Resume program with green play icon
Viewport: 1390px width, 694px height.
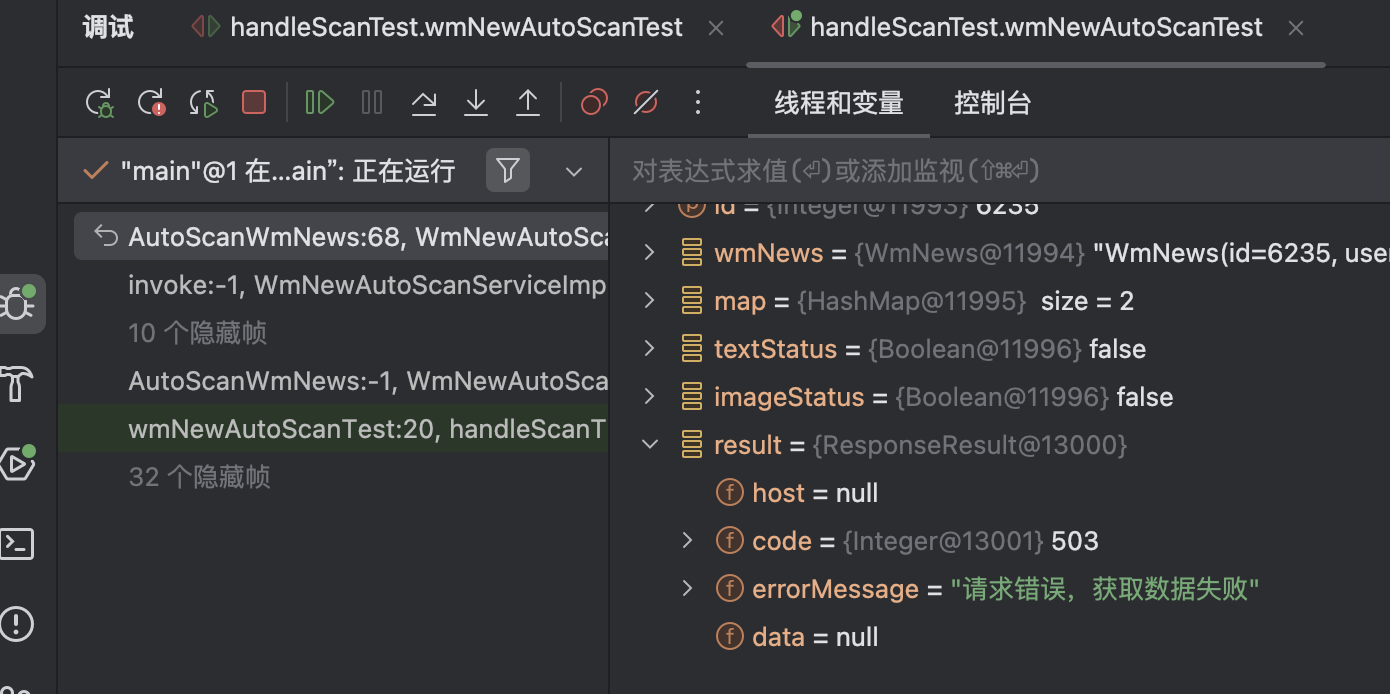320,102
